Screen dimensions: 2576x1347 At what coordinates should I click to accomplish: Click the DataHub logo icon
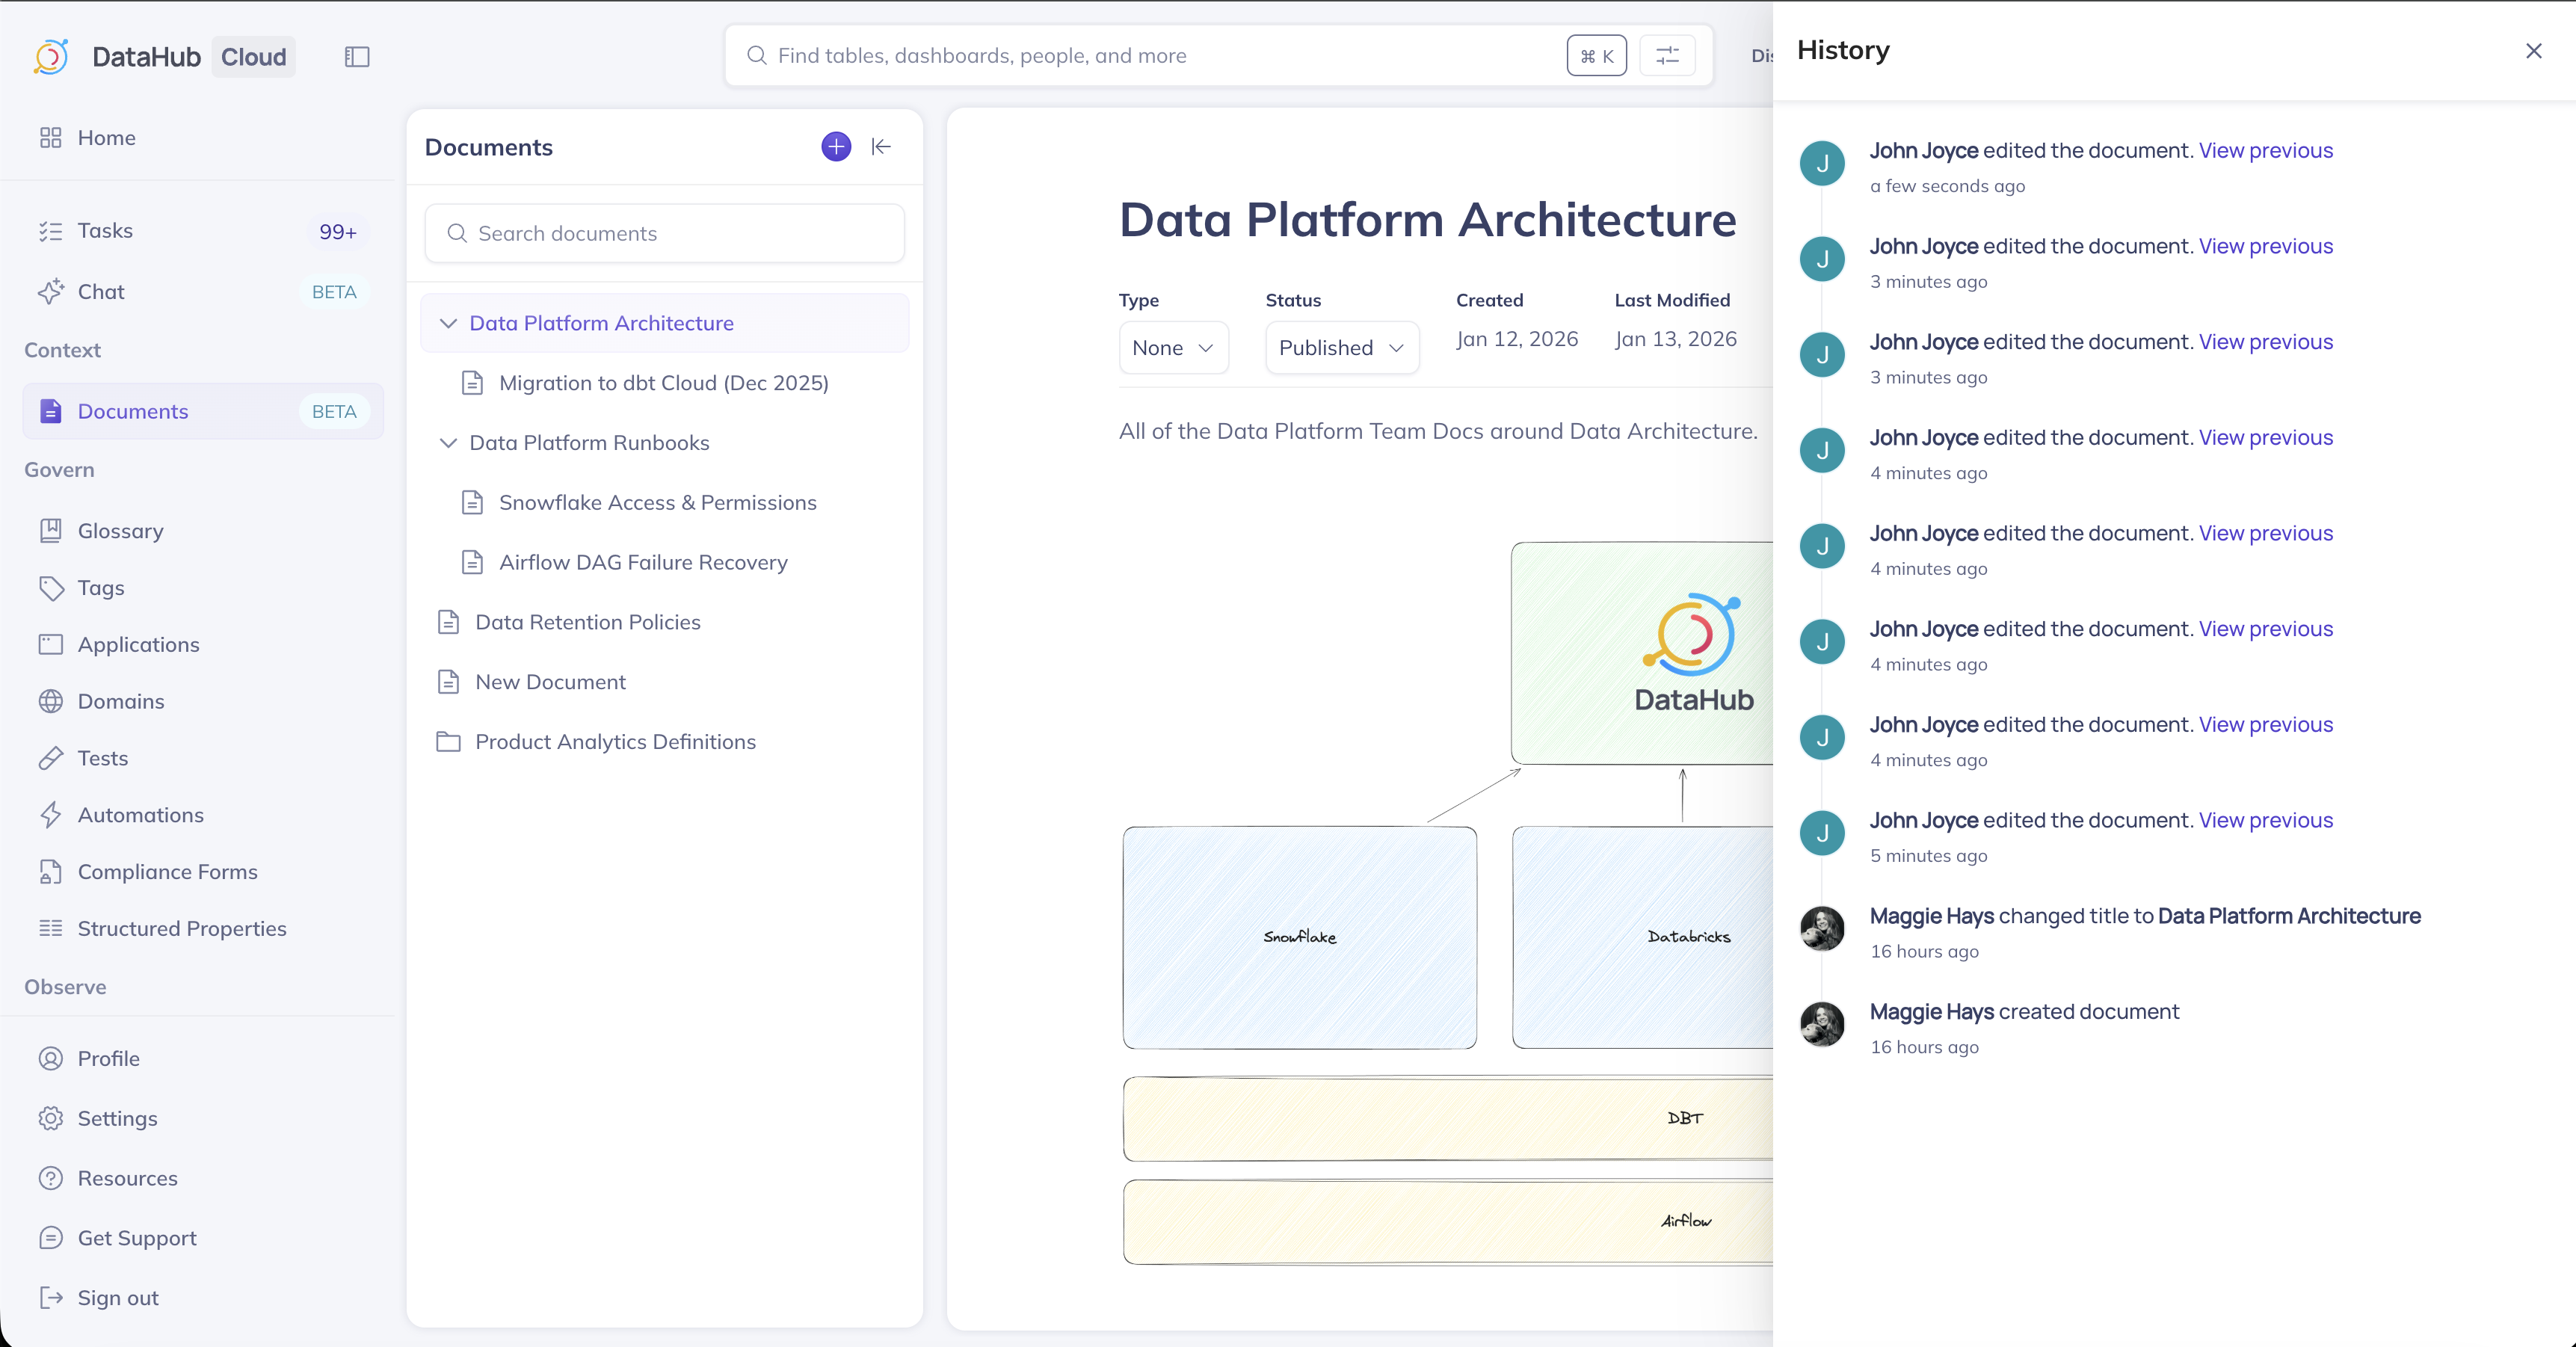(51, 57)
